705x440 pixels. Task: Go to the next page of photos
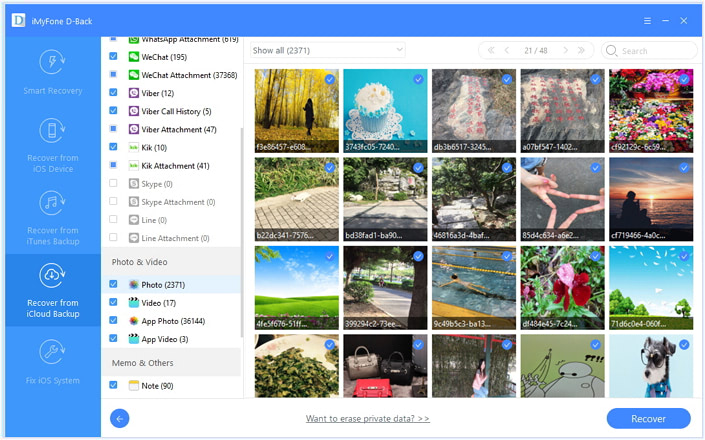pos(566,50)
